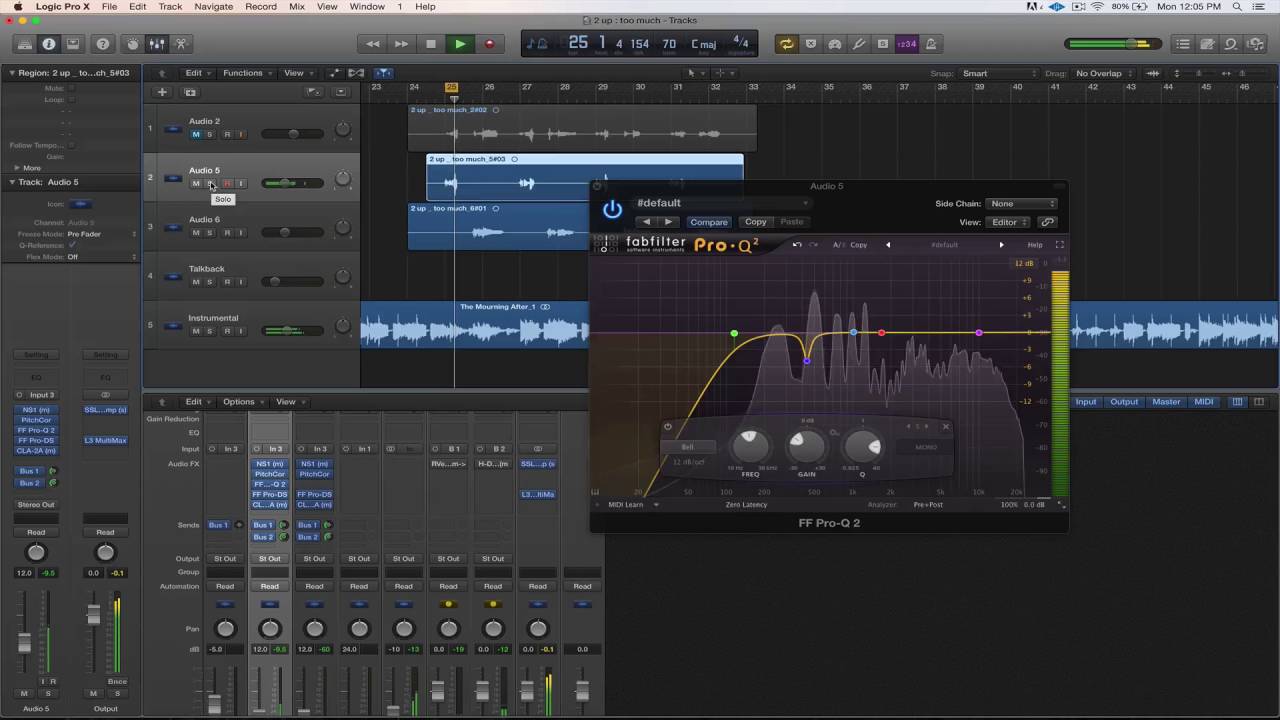Click the GAIN knob in Pro-Q 2
Screen dimensions: 1280x720
pyautogui.click(x=806, y=444)
